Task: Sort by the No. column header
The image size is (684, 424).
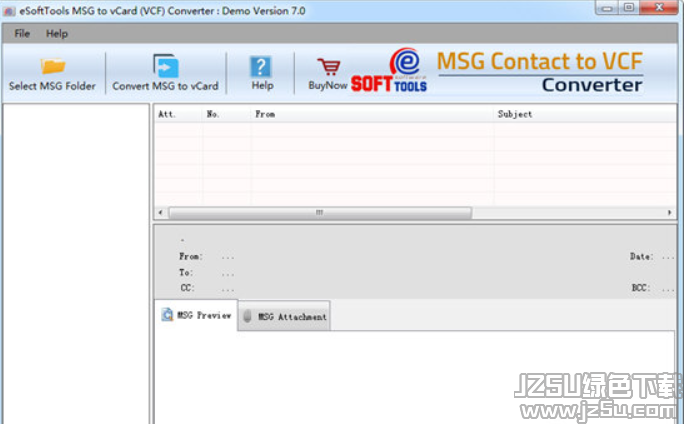Action: tap(227, 114)
